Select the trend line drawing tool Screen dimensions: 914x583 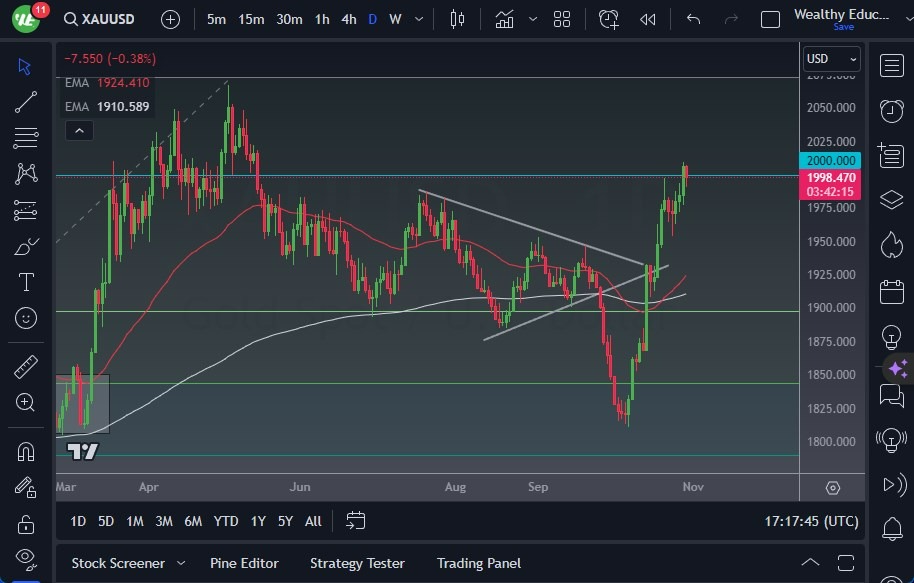(26, 101)
